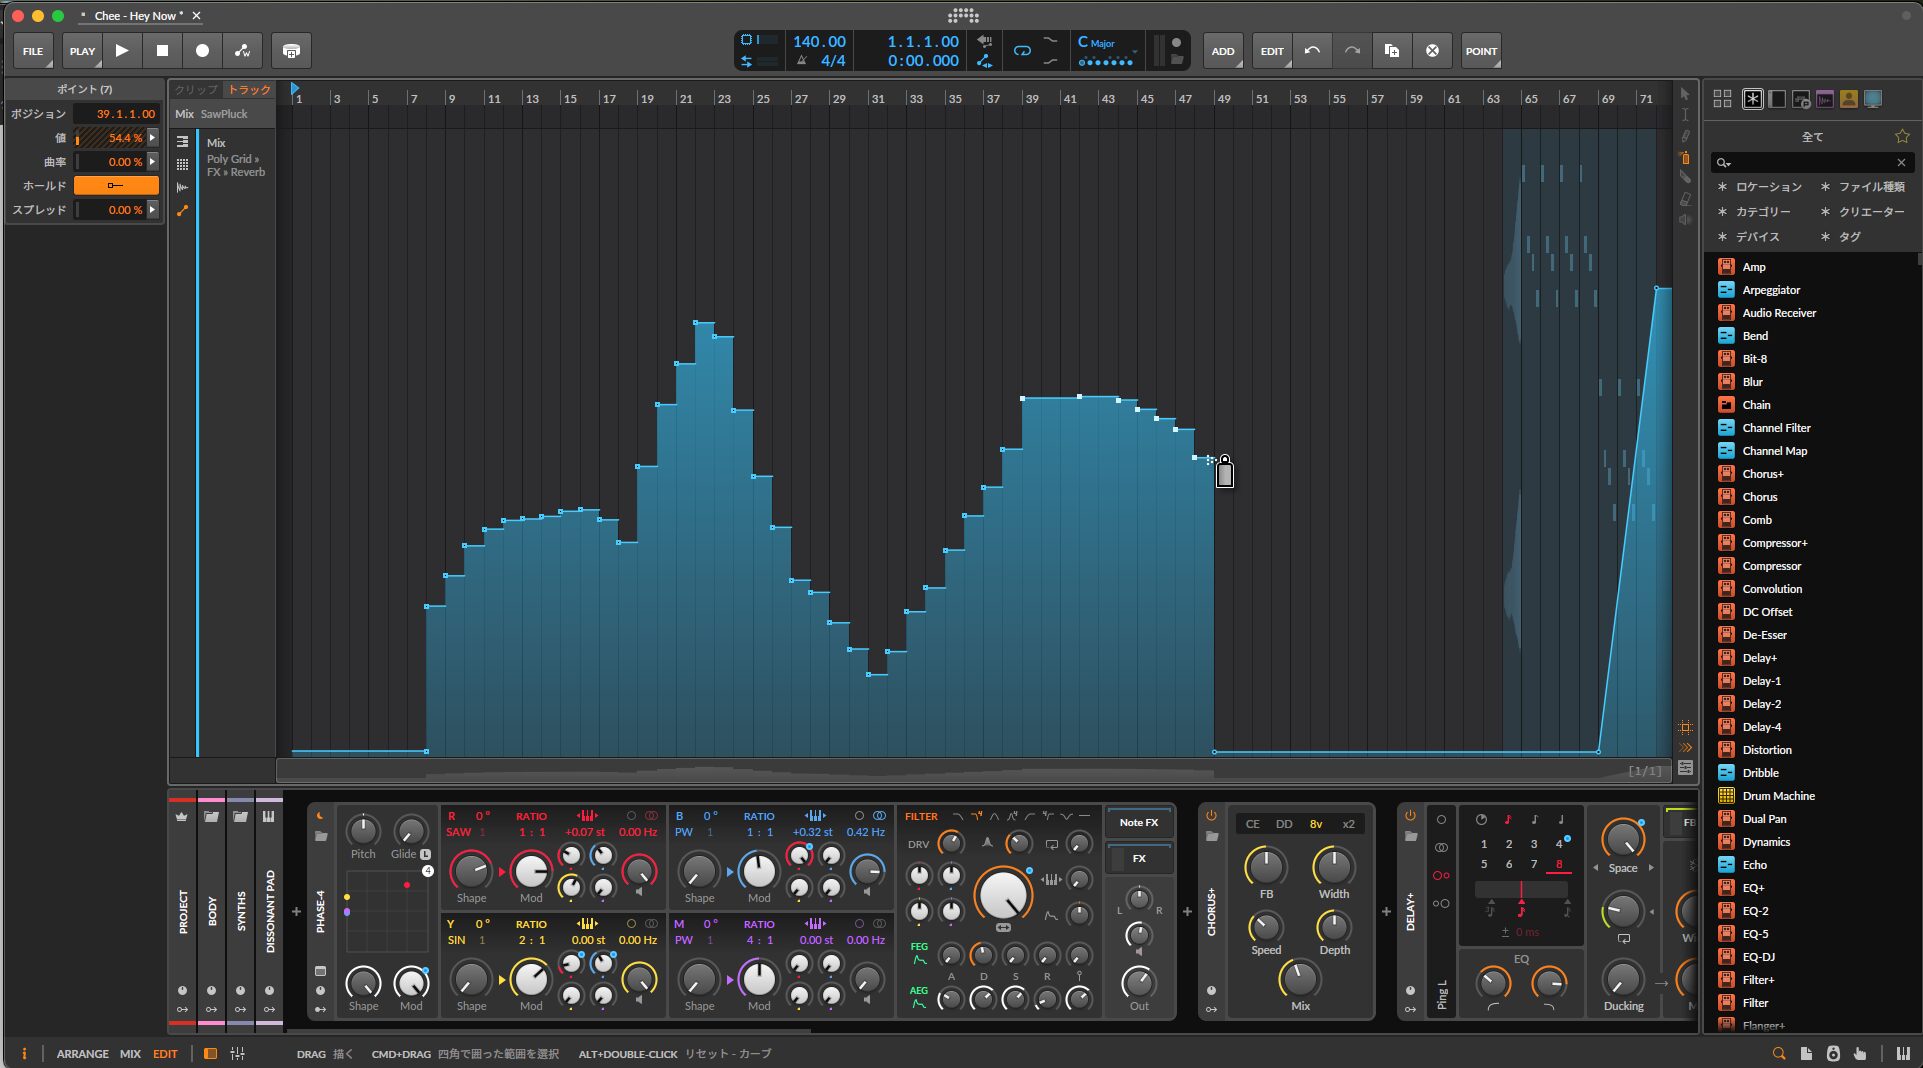Disable the Delay+ device power button
The image size is (1923, 1068).
1410,815
